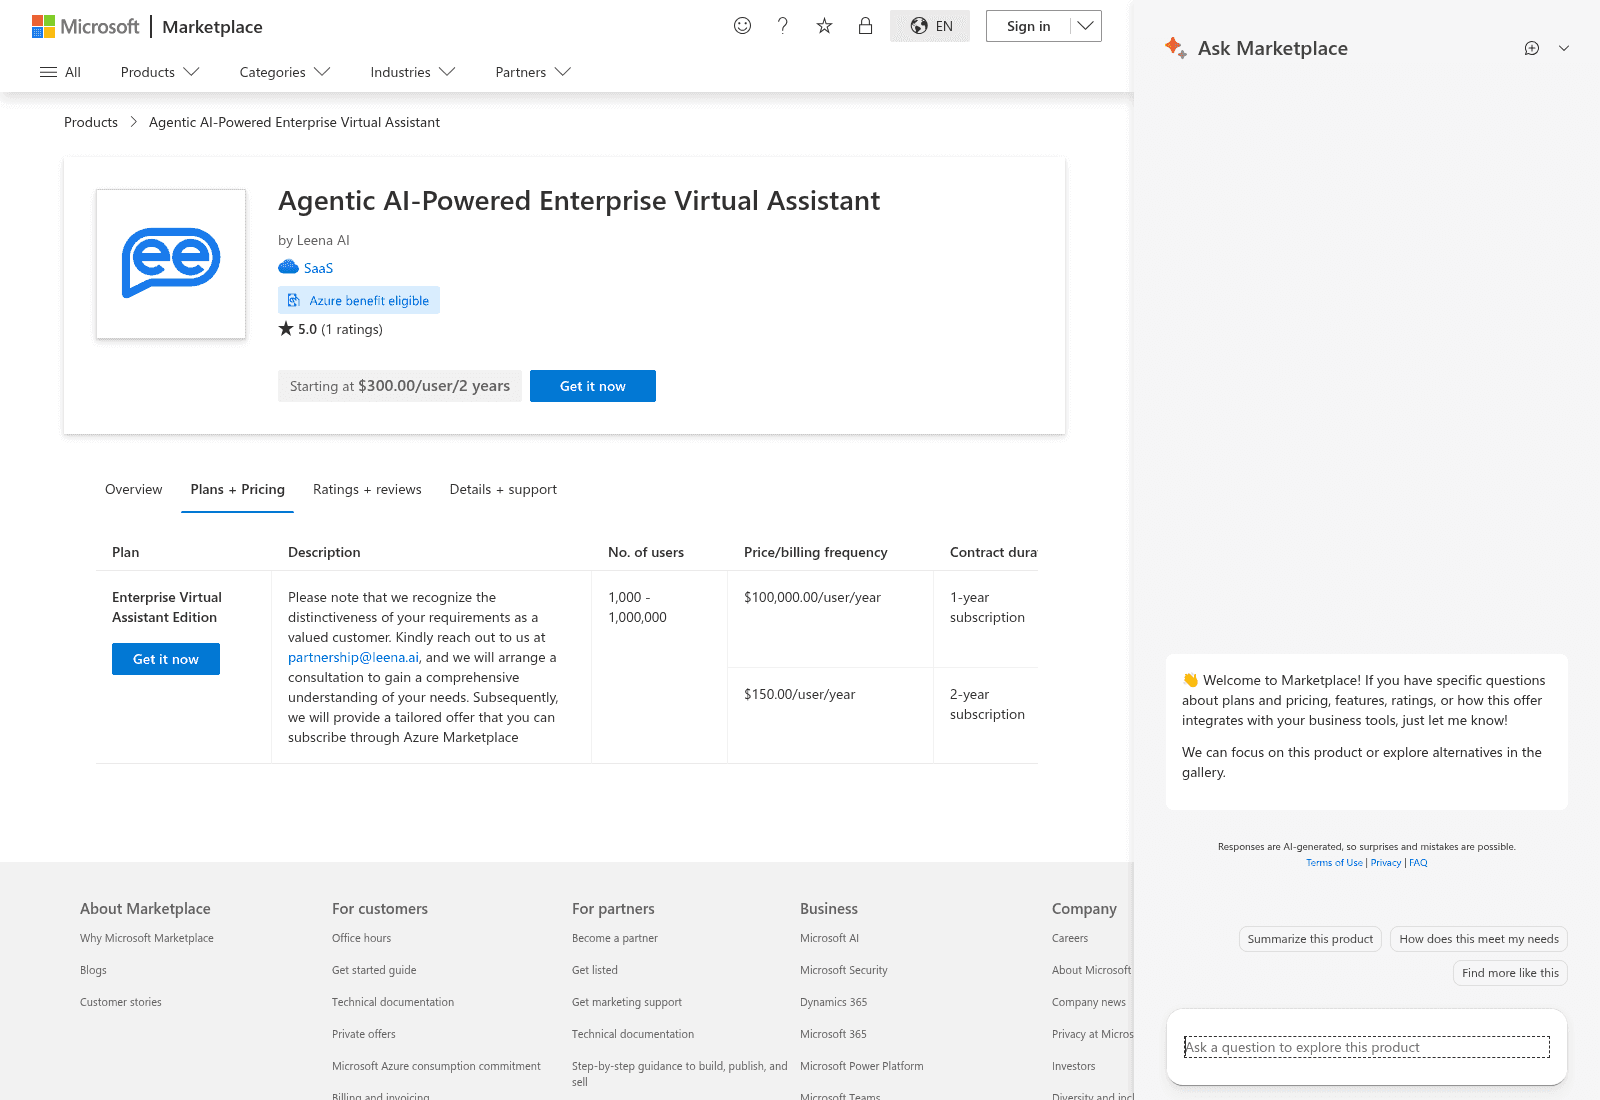Image resolution: width=1600 pixels, height=1100 pixels.
Task: Open Investors footer link
Action: (x=1074, y=1066)
